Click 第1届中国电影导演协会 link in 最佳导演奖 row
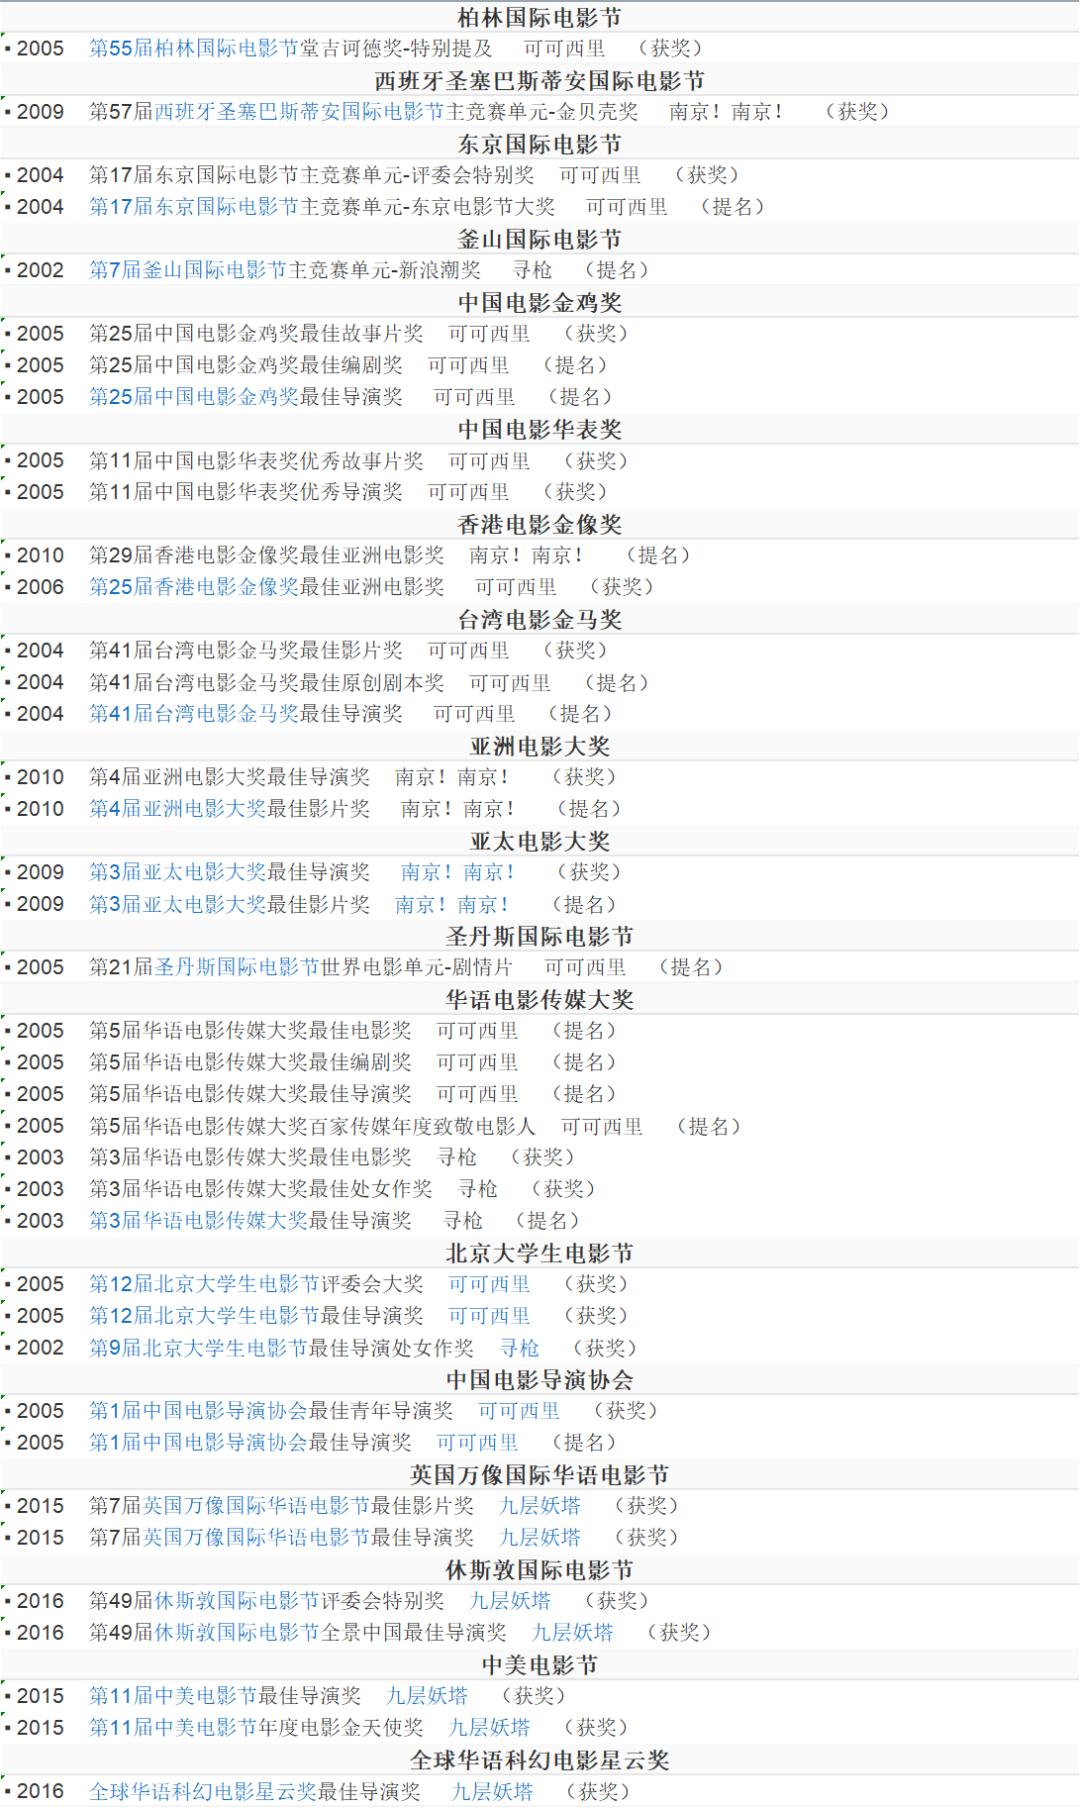 pyautogui.click(x=199, y=1443)
